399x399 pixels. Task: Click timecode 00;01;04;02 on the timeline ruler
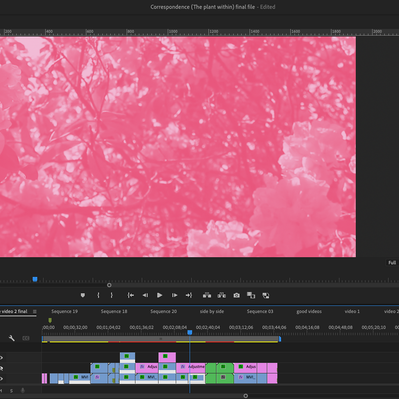click(x=108, y=327)
